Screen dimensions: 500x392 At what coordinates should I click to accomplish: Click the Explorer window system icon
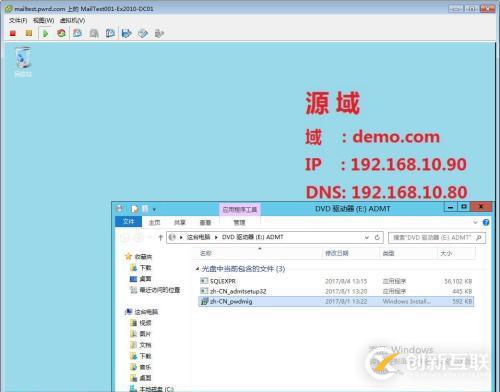119,209
